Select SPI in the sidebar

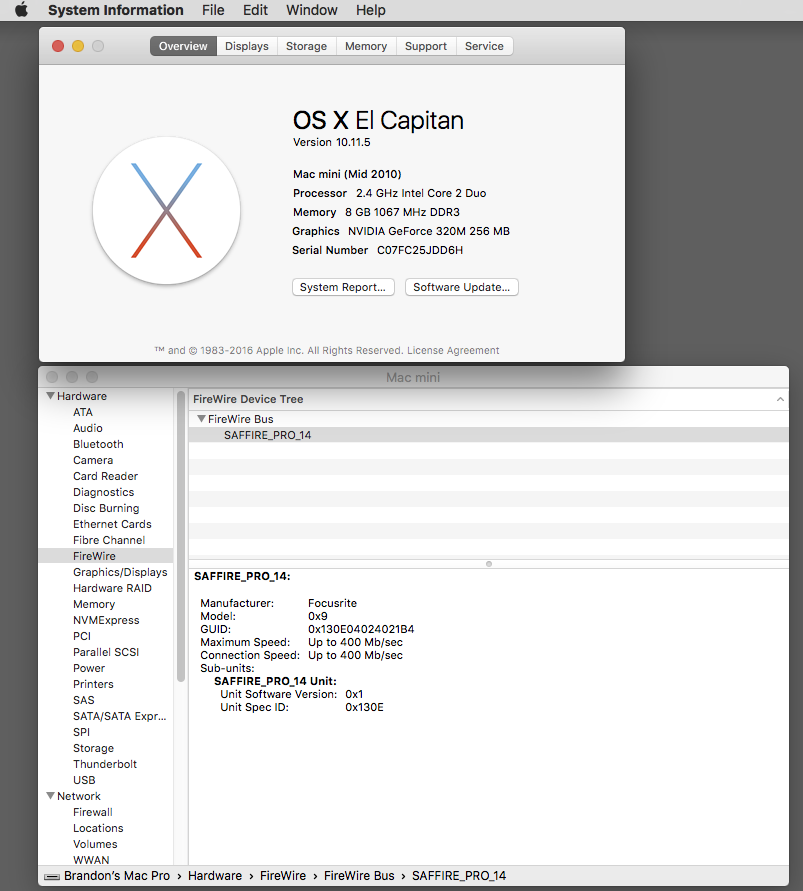click(x=81, y=732)
